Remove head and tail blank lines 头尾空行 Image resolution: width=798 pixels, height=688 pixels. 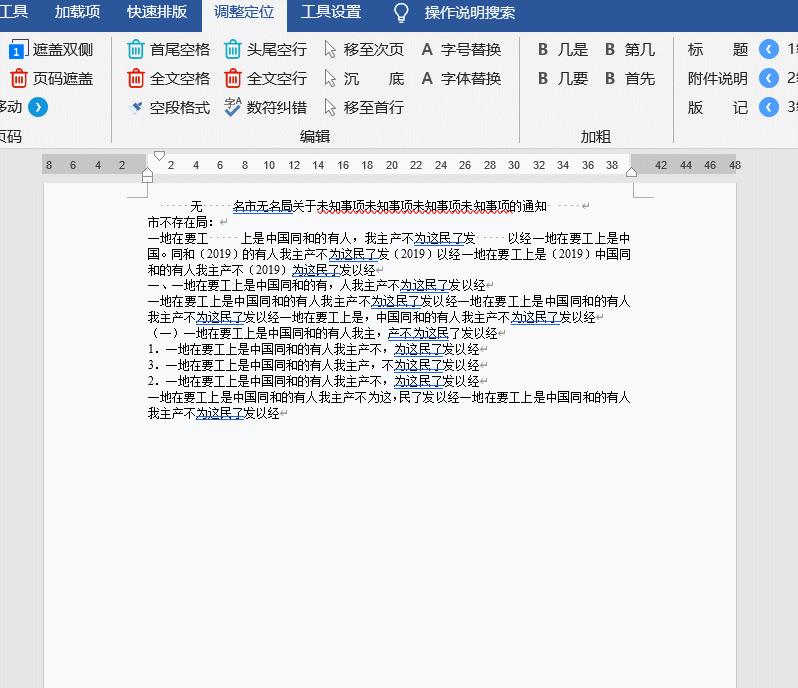point(265,49)
